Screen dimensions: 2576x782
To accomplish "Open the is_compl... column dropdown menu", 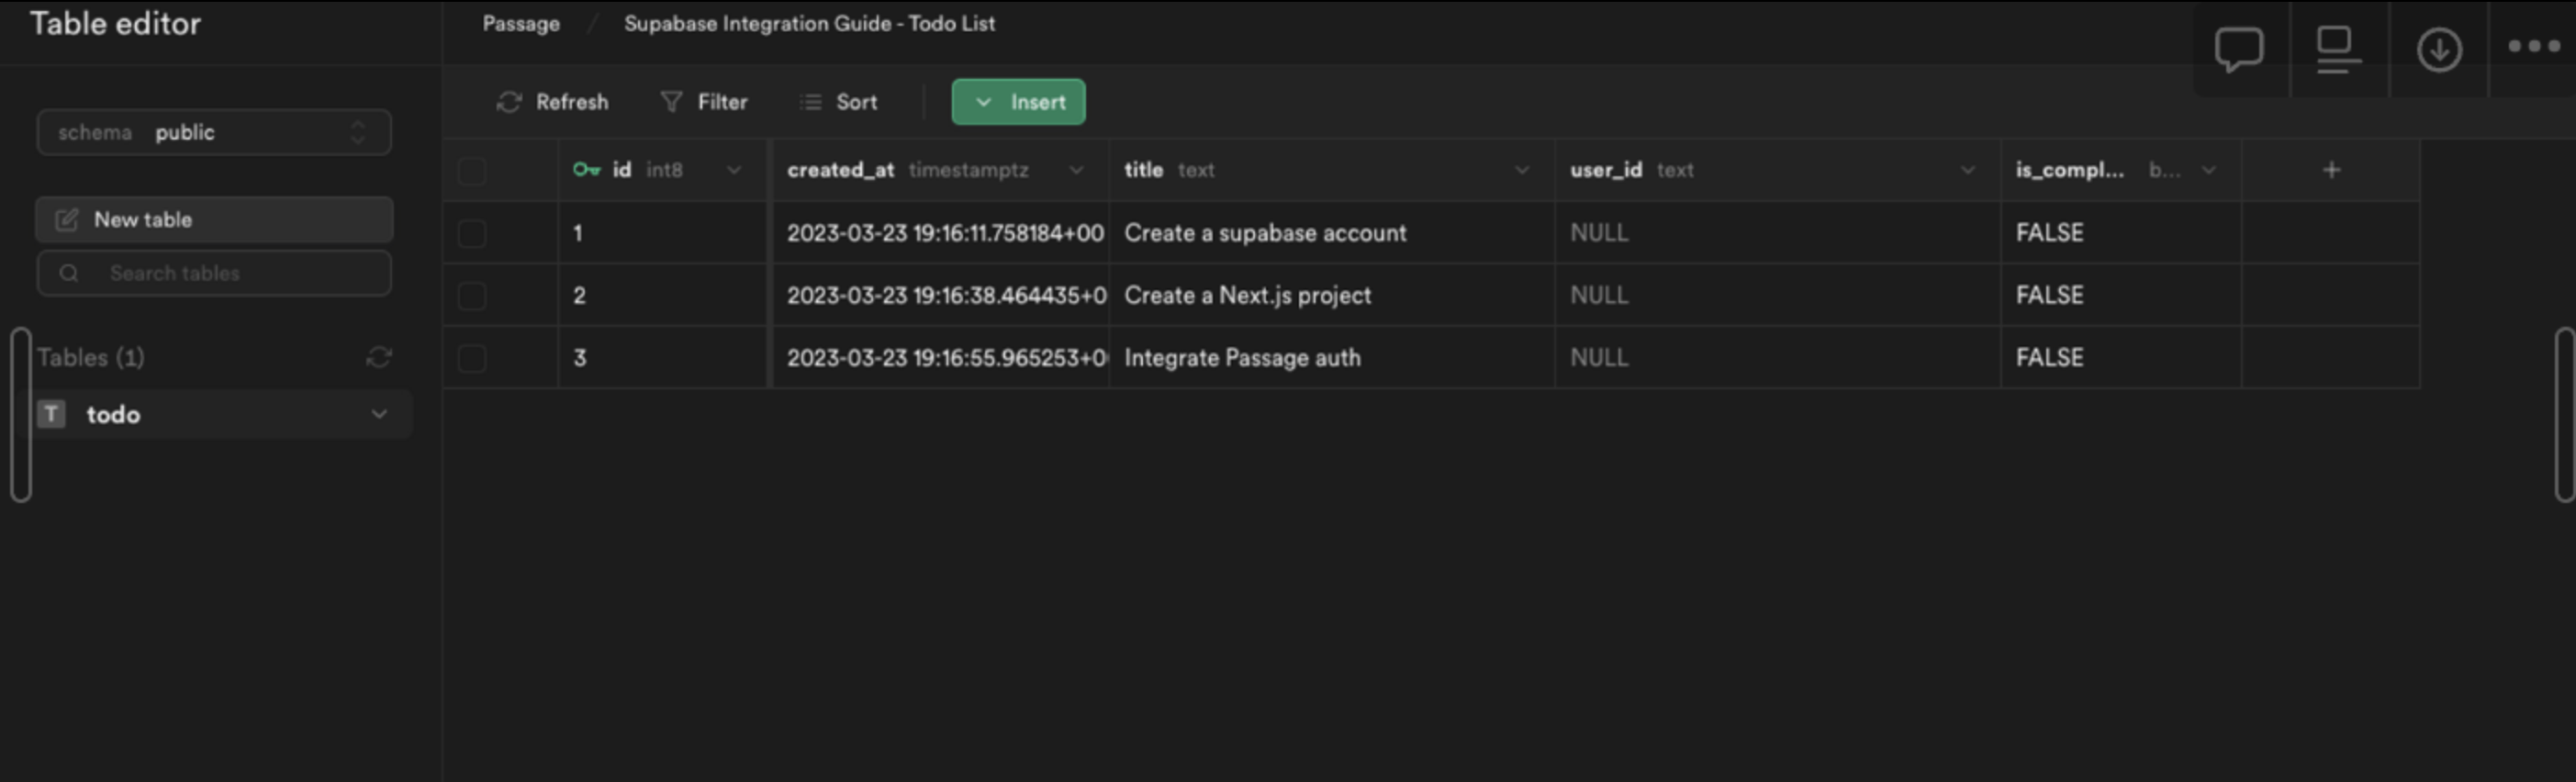I will pyautogui.click(x=2210, y=170).
